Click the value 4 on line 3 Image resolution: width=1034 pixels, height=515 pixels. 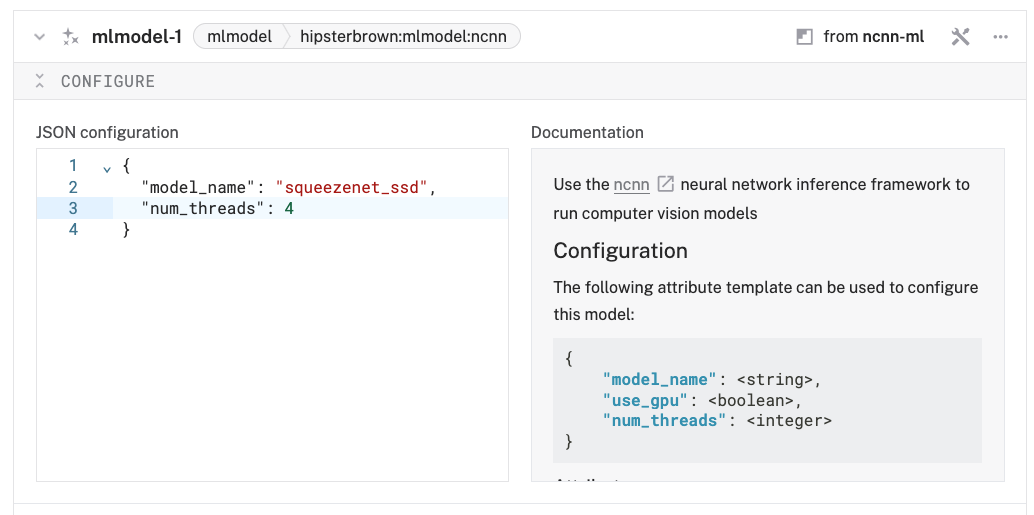pos(289,208)
